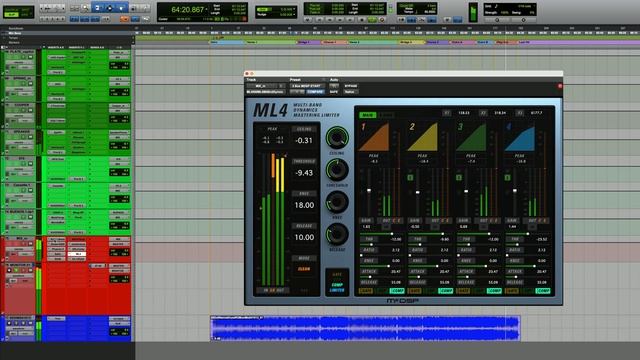Click the Release value 10.00
This screenshot has width=640, height=360.
(x=304, y=237)
